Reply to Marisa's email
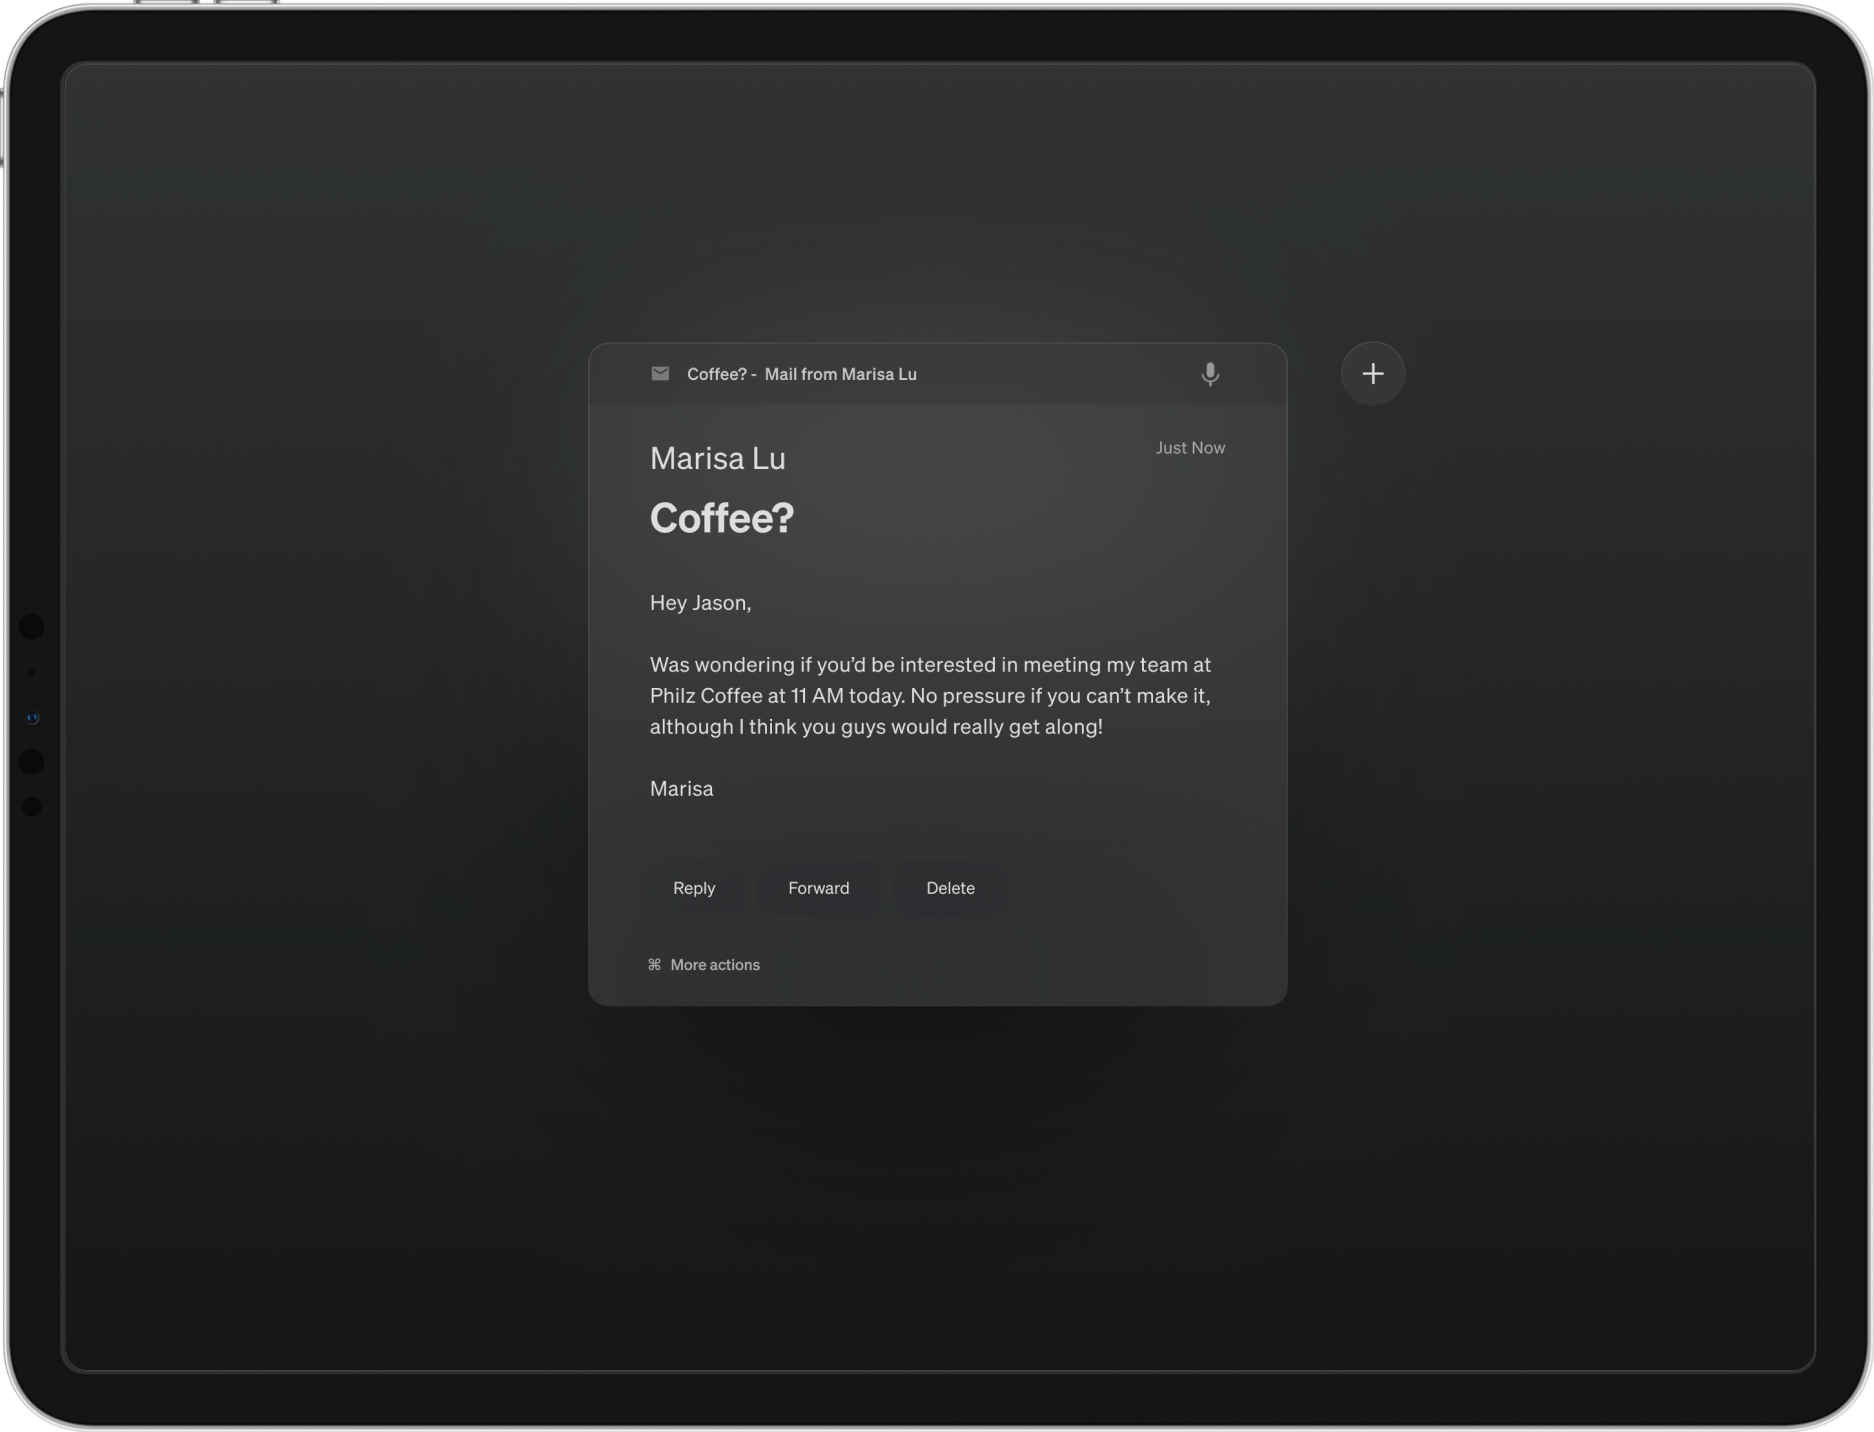Screen dimensions: 1874x1432 pos(694,888)
